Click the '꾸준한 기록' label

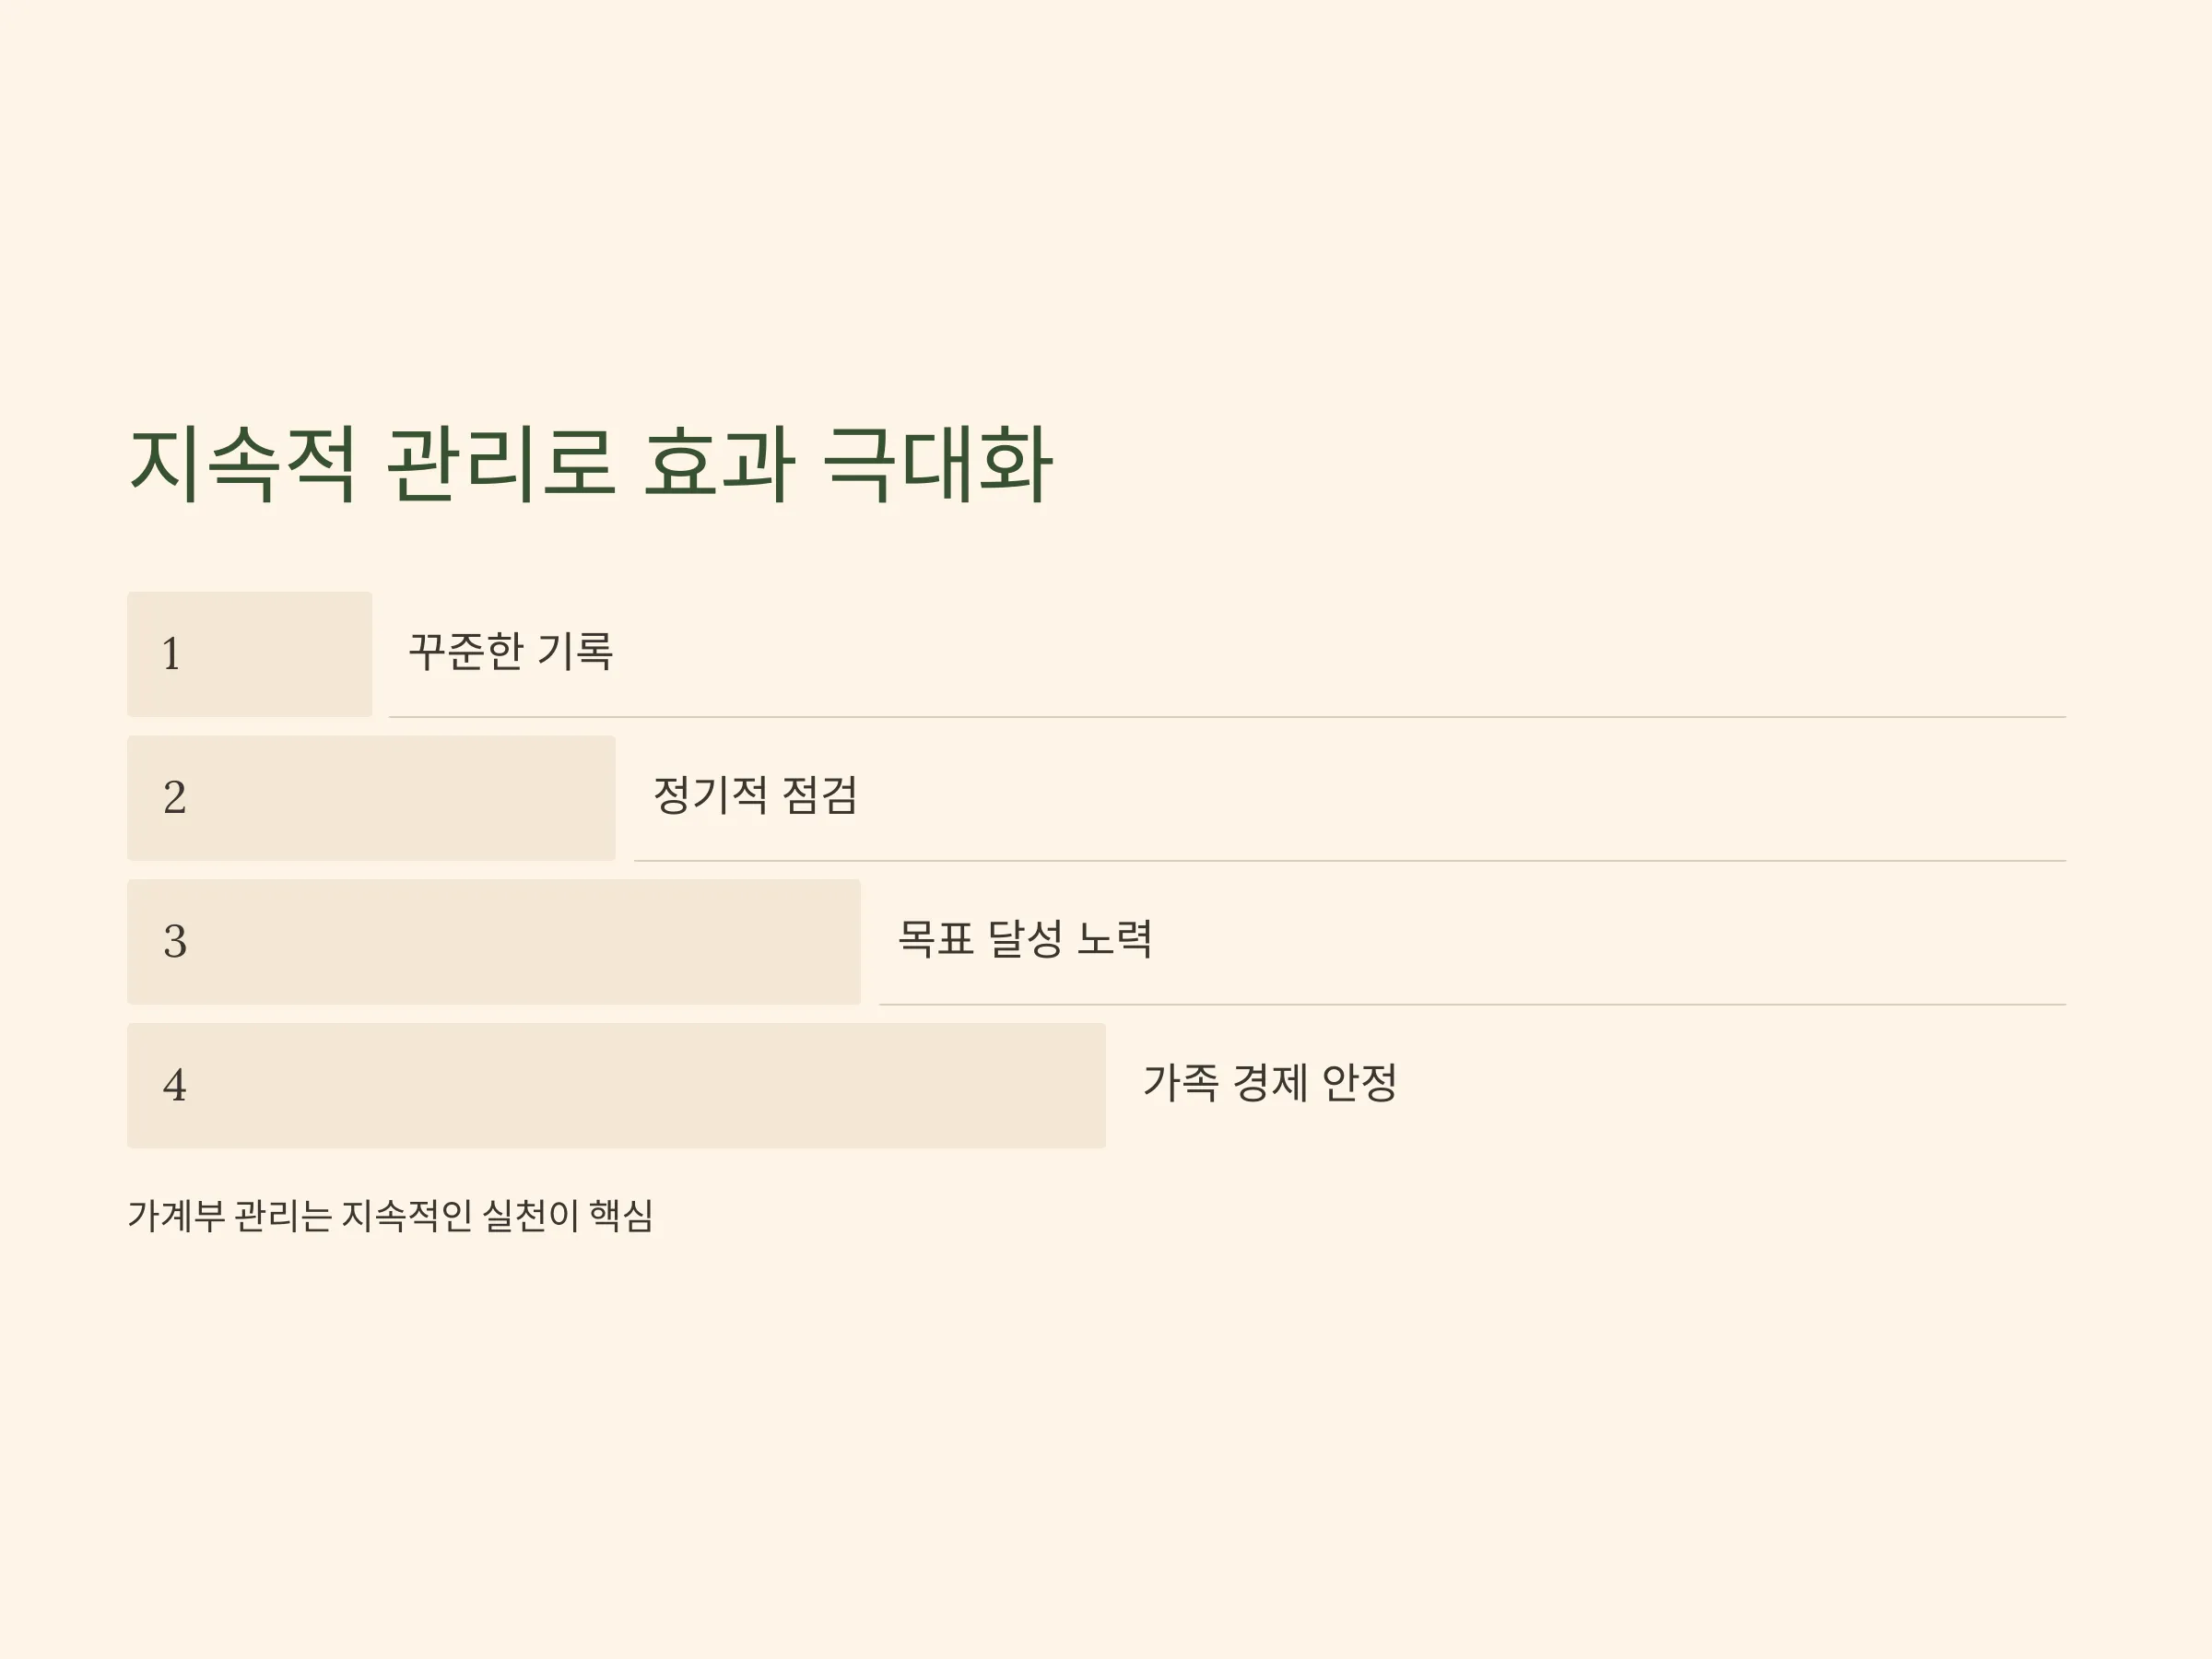tap(510, 652)
